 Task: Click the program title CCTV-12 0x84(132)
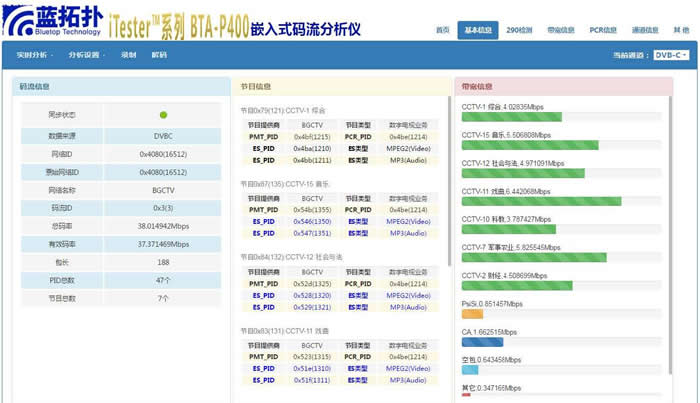291,257
